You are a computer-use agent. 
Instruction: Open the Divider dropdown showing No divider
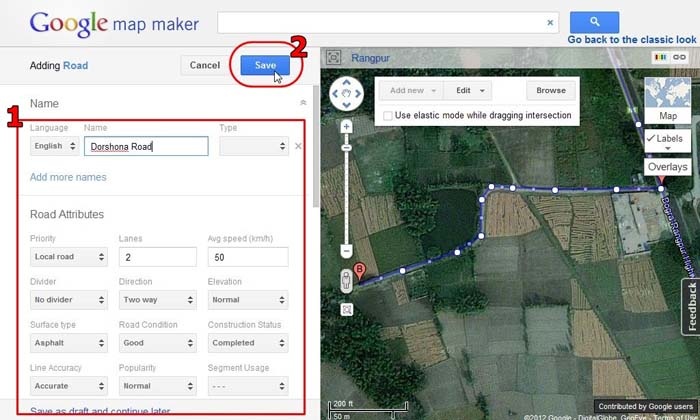(x=69, y=300)
